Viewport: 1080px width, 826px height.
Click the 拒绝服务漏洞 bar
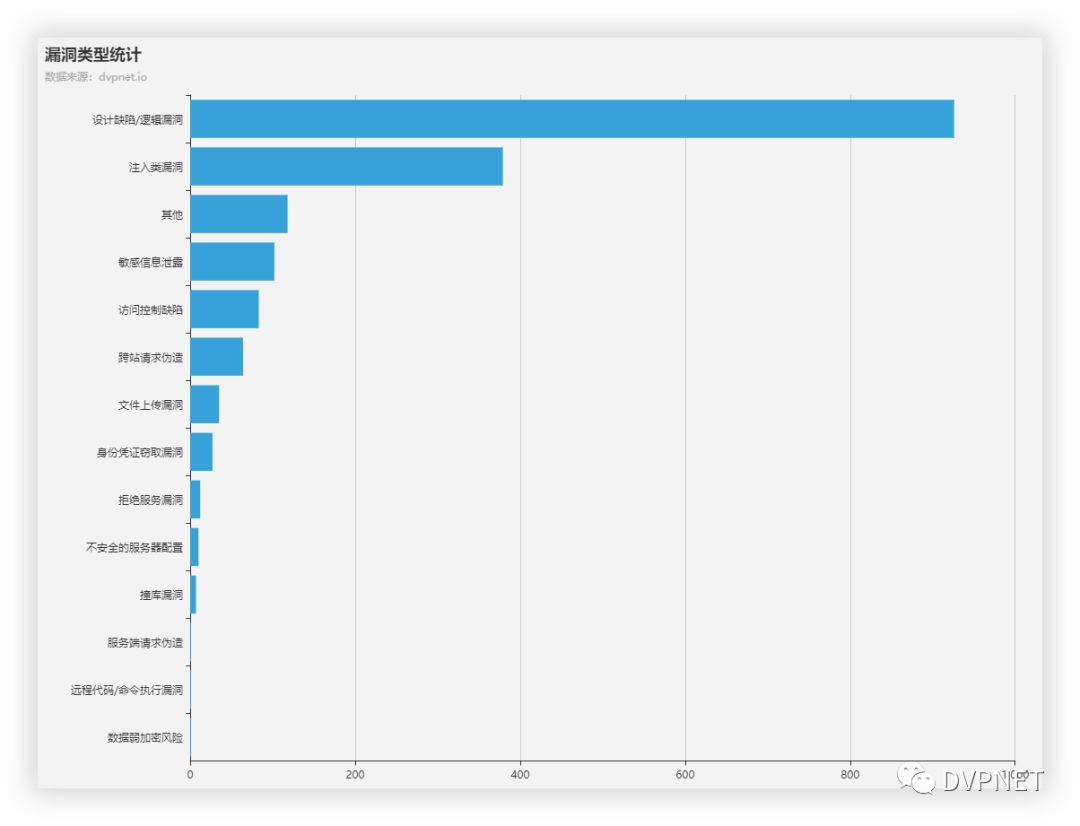[195, 499]
